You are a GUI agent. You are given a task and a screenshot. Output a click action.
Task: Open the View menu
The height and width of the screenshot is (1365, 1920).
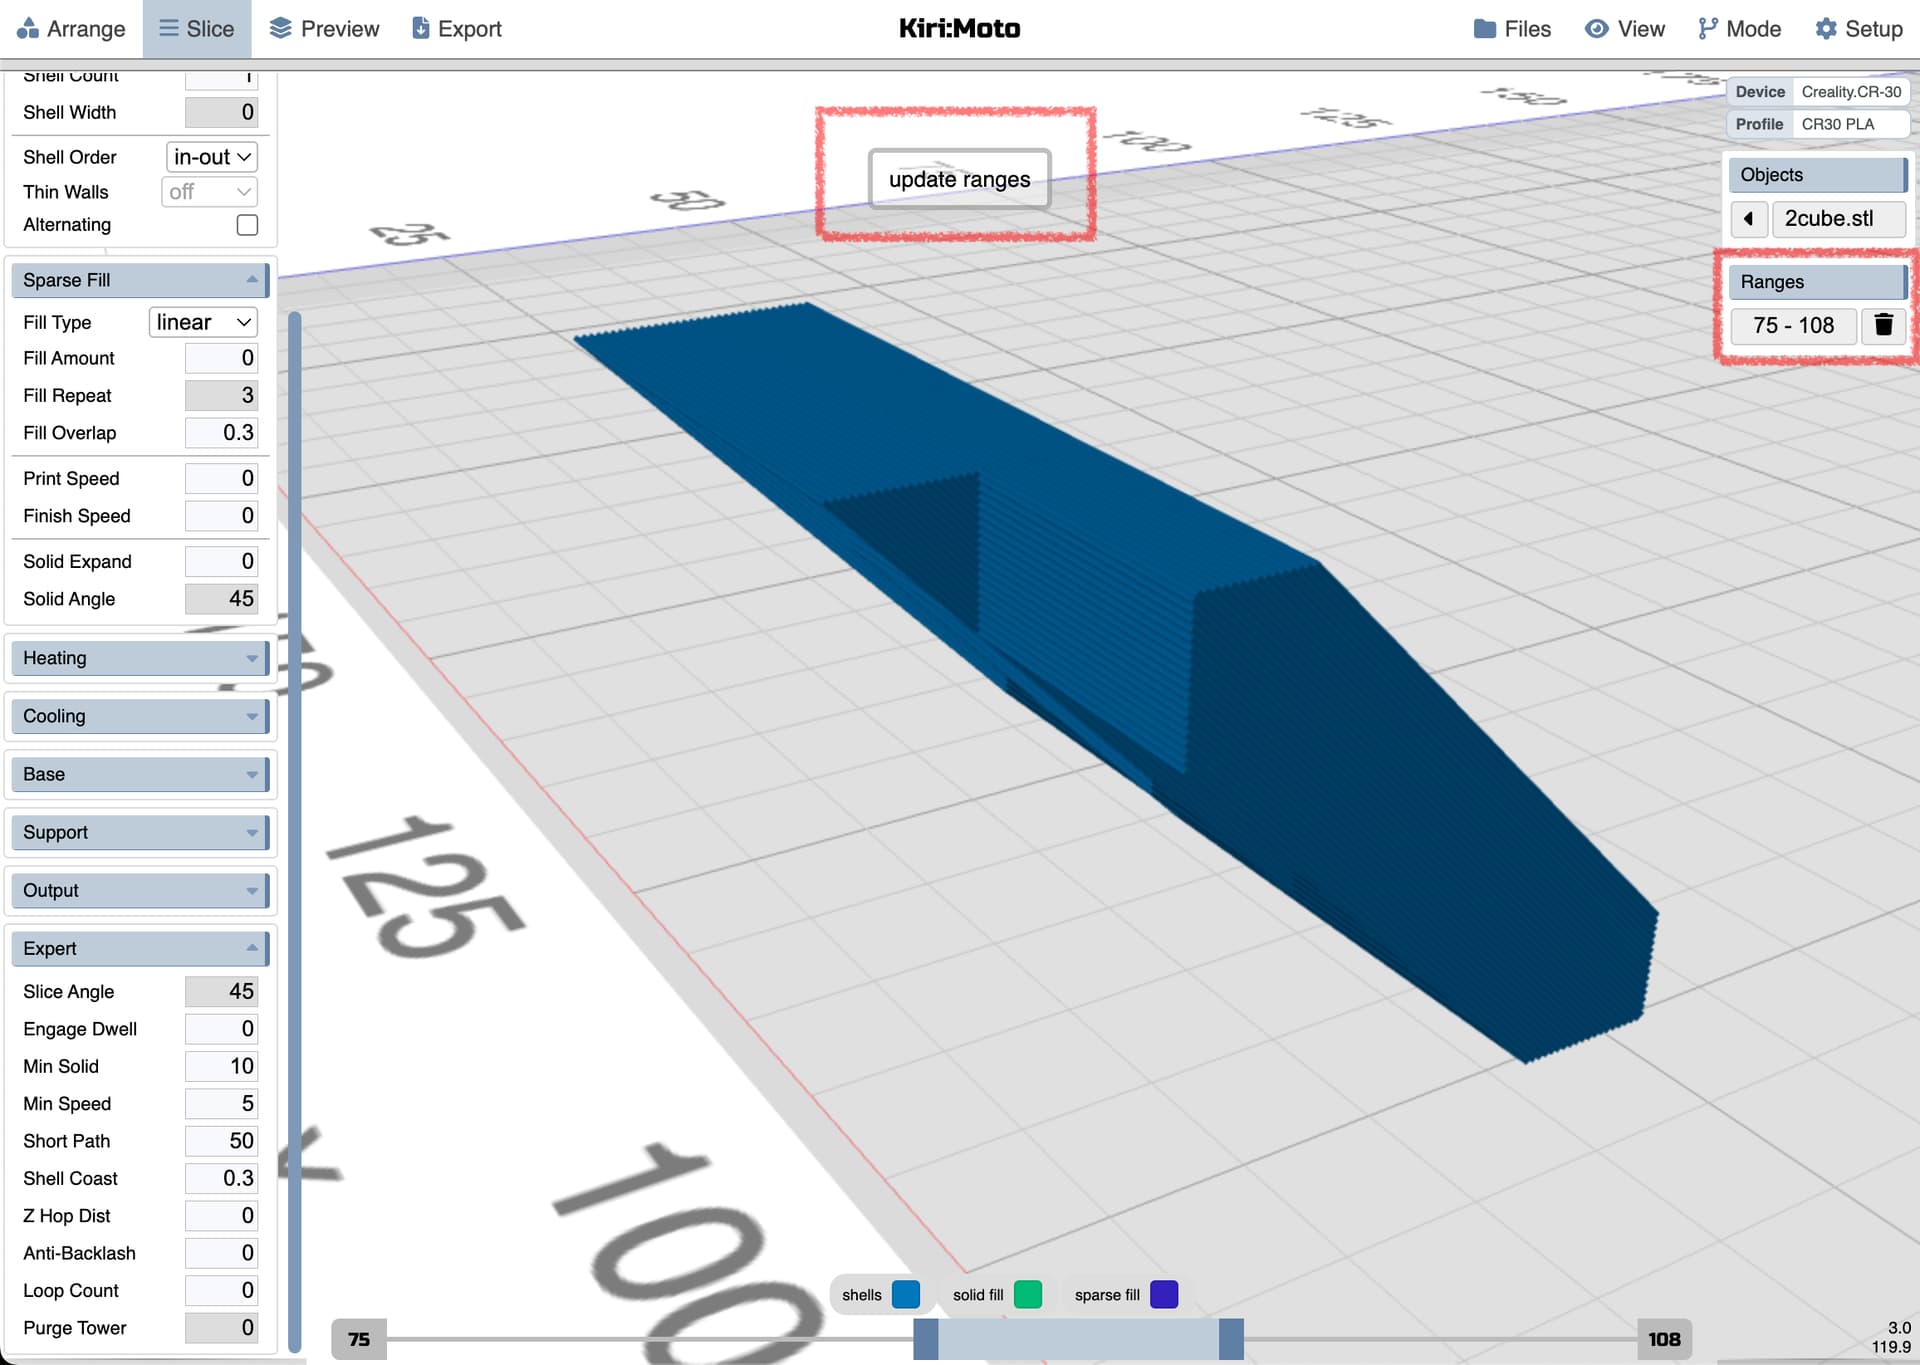(x=1625, y=29)
